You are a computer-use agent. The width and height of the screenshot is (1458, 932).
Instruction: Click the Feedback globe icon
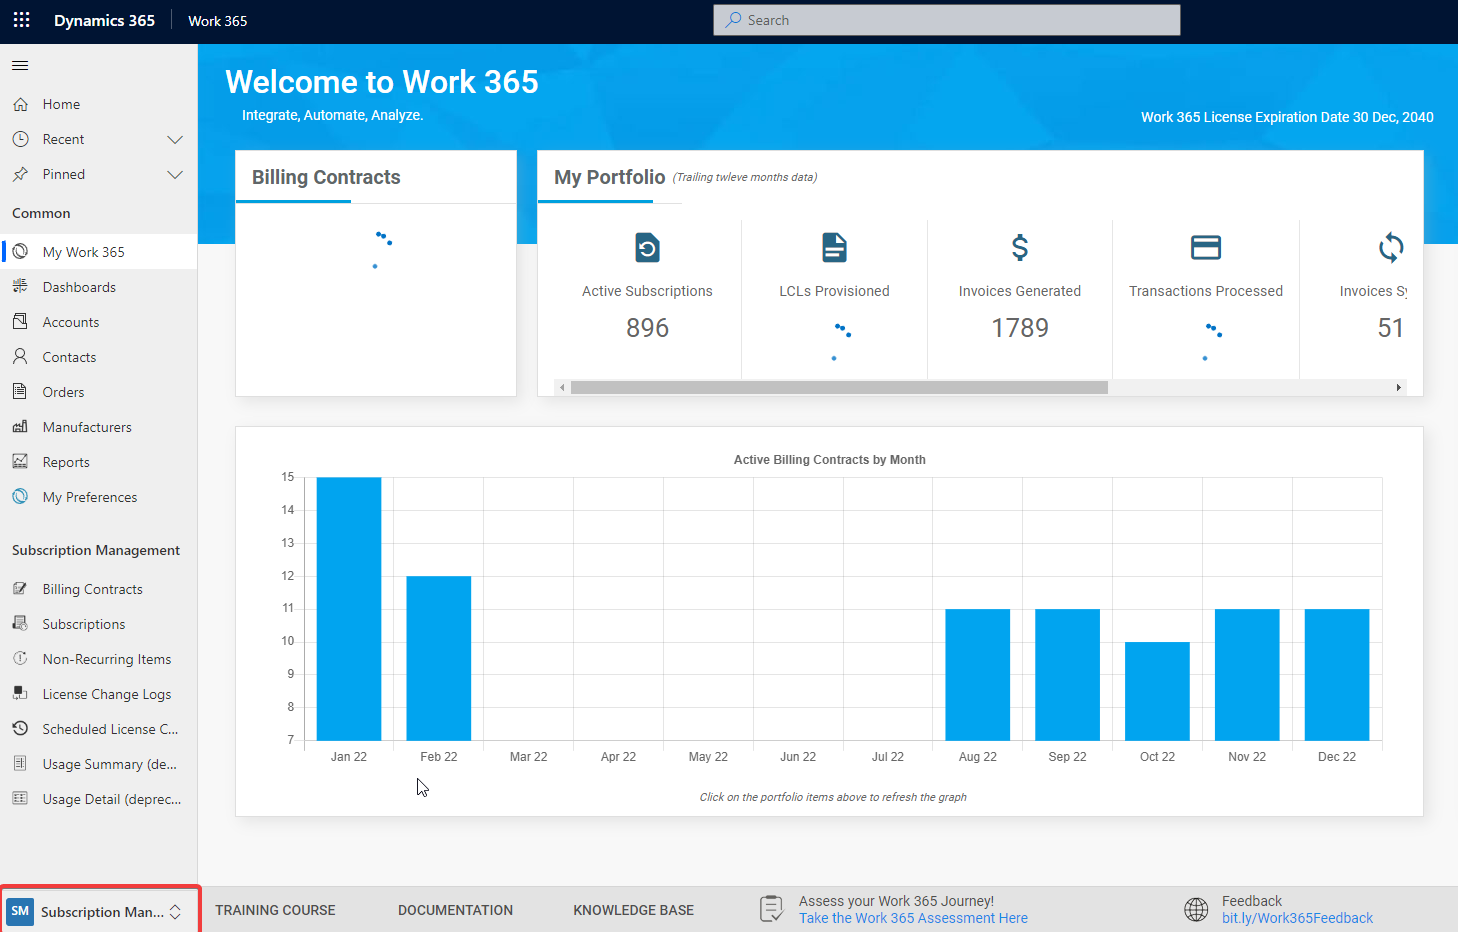click(x=1196, y=909)
